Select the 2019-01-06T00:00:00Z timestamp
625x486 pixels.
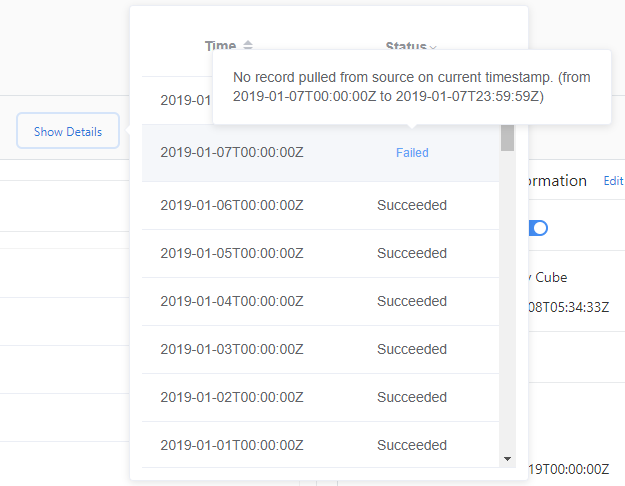[x=232, y=206]
